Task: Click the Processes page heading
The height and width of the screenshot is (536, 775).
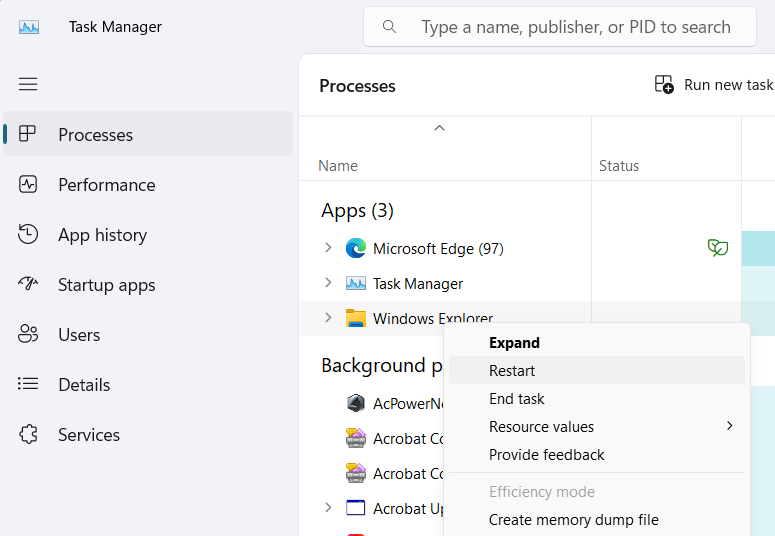Action: click(357, 86)
